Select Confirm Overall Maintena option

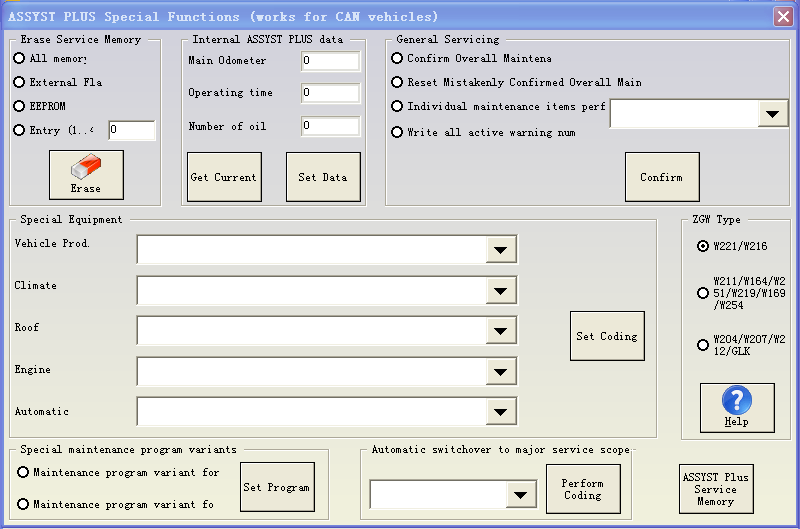397,58
